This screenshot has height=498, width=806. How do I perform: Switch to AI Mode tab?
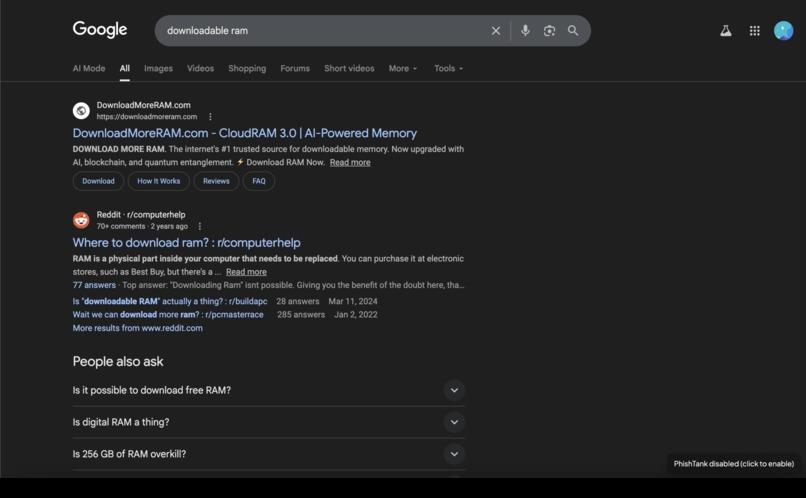[x=89, y=68]
